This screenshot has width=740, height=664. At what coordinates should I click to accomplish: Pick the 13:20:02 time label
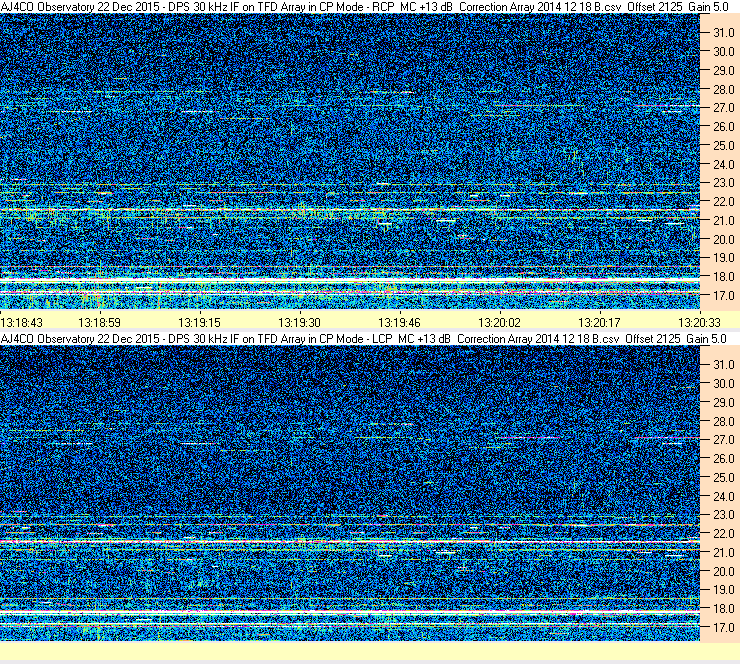click(x=499, y=323)
